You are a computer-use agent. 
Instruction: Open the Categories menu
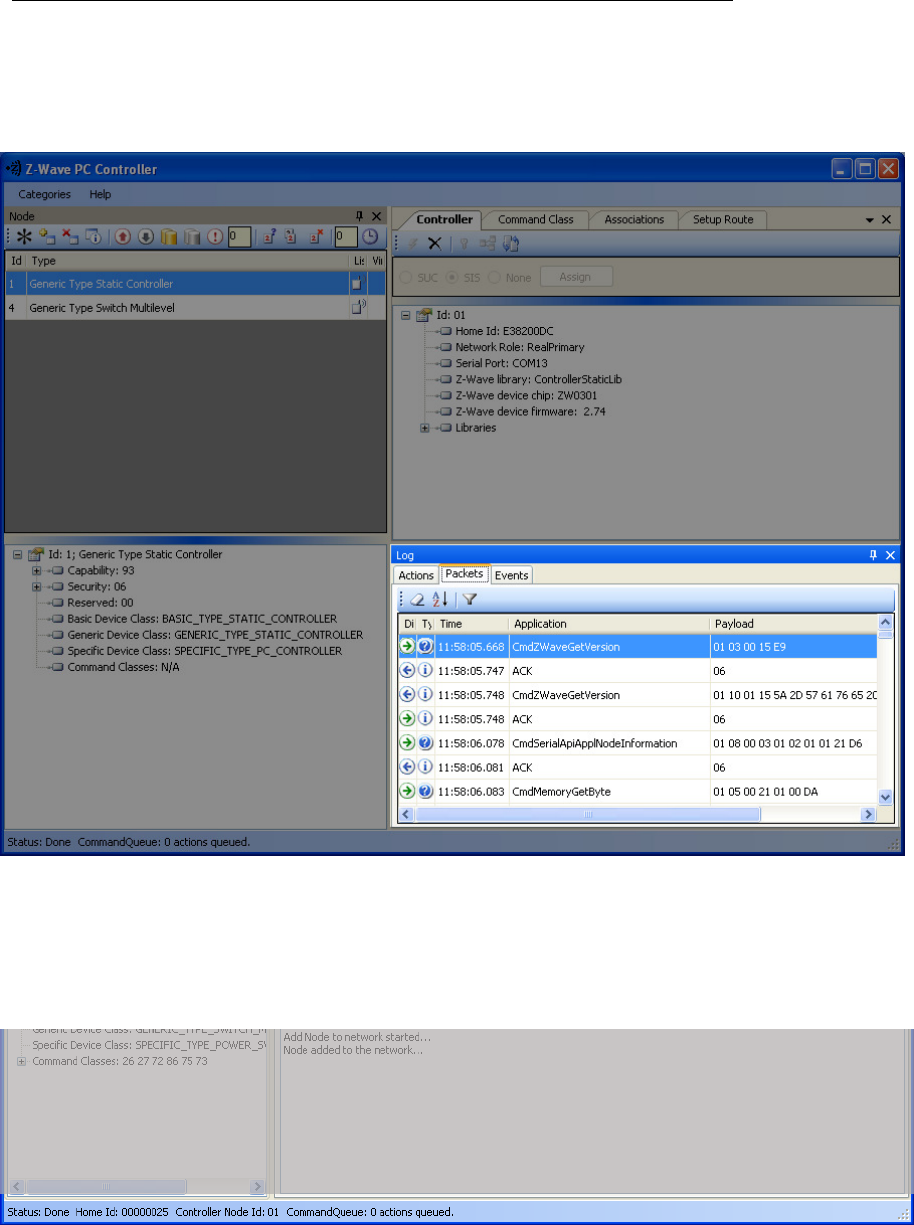tap(44, 194)
